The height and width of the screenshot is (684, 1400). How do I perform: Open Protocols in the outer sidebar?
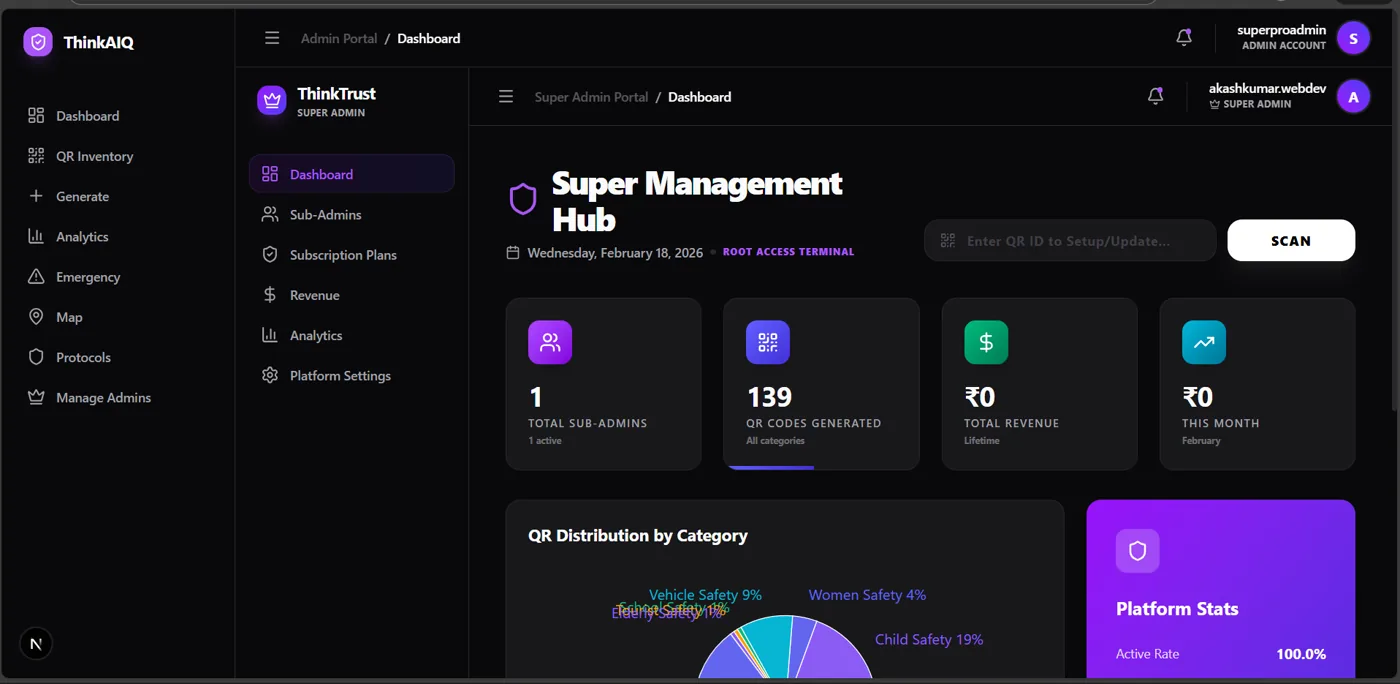point(83,357)
